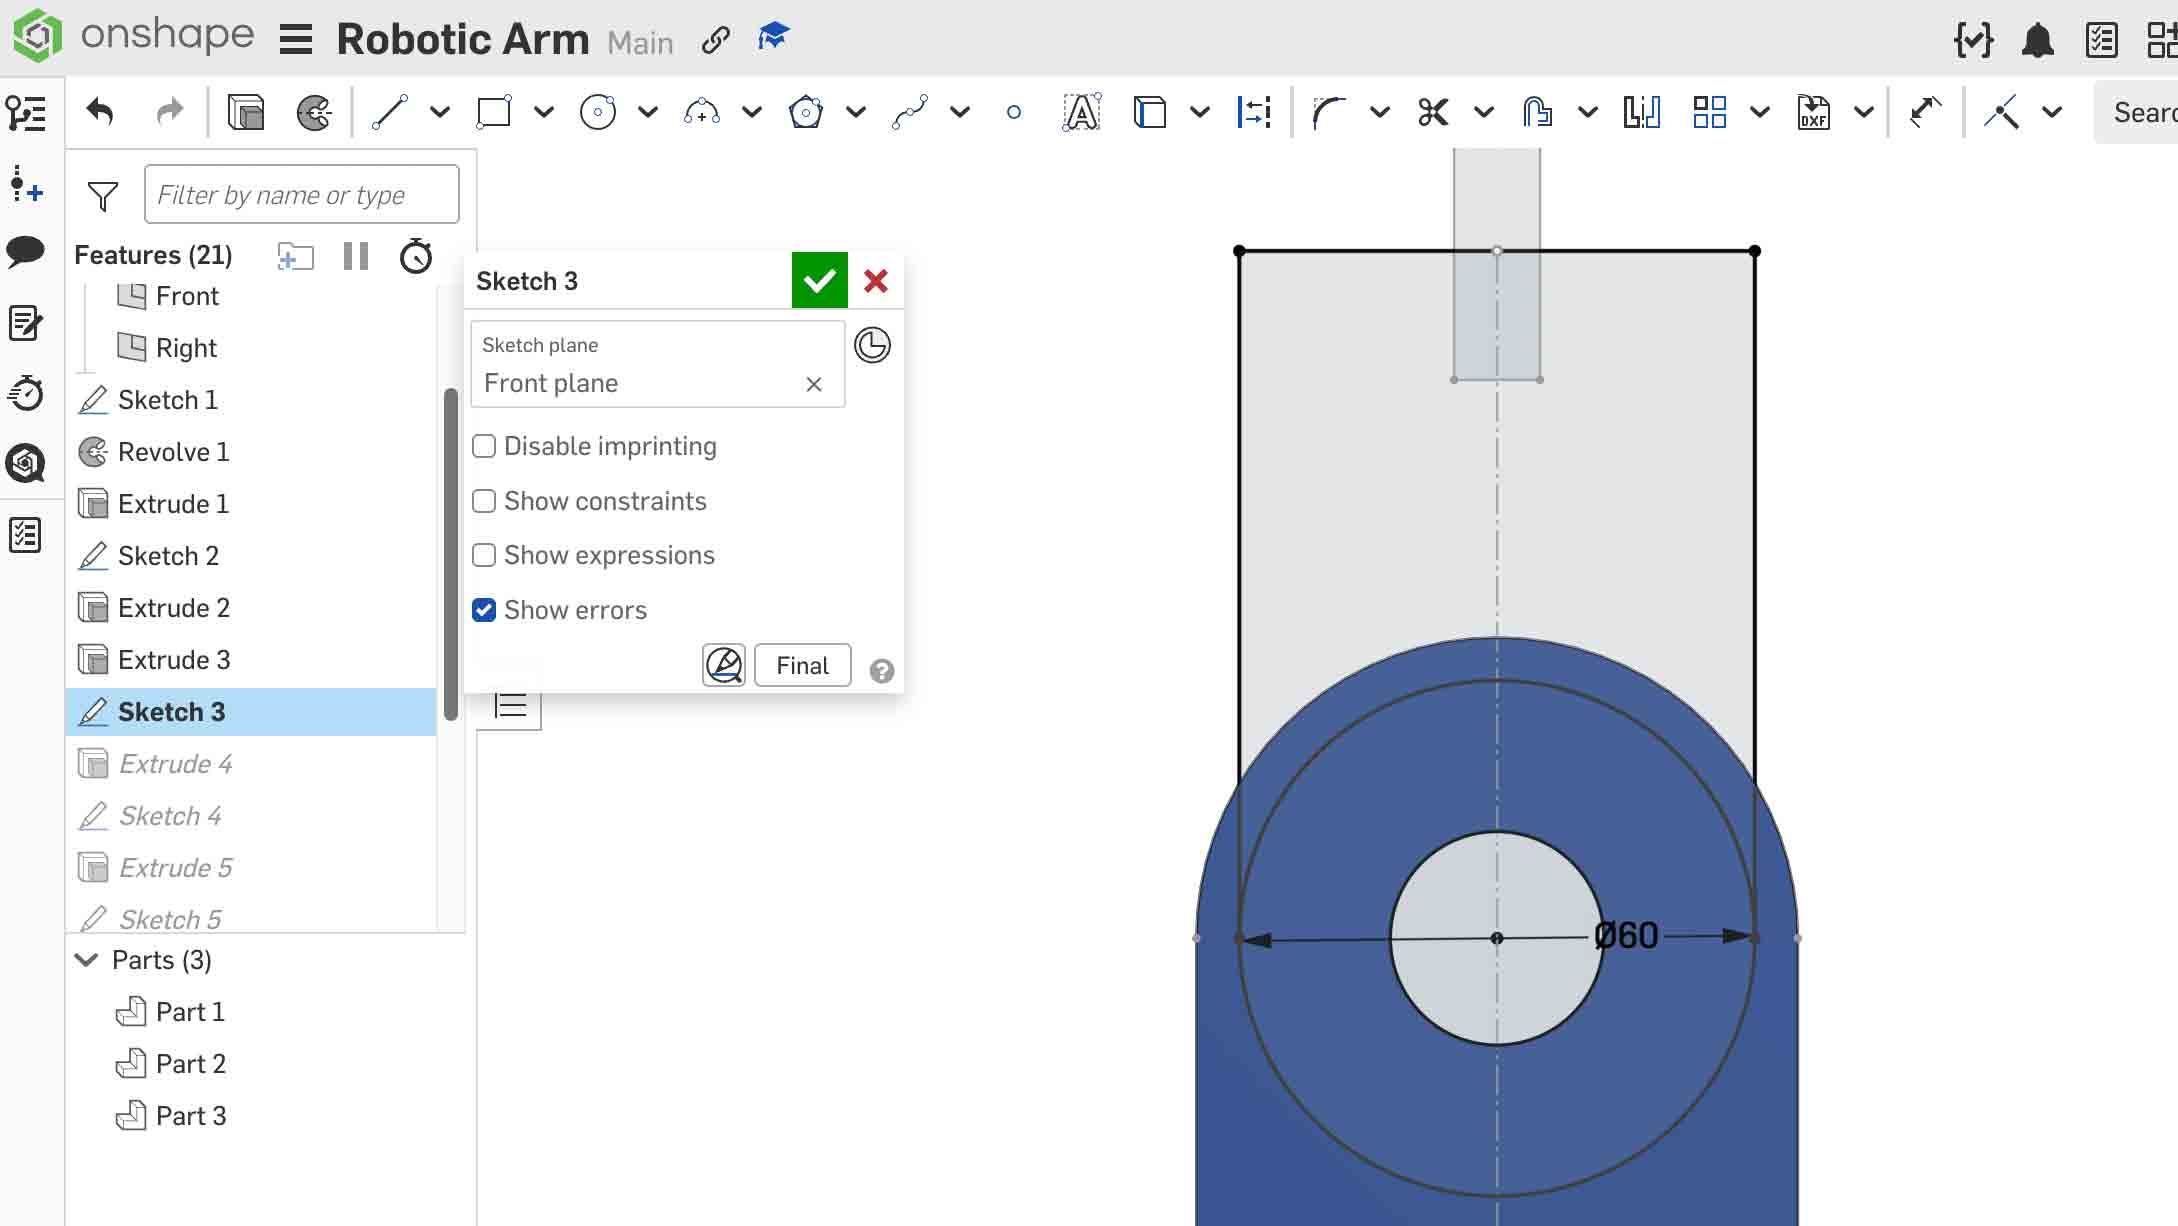The height and width of the screenshot is (1226, 2178).
Task: Undo the last action
Action: [x=98, y=112]
